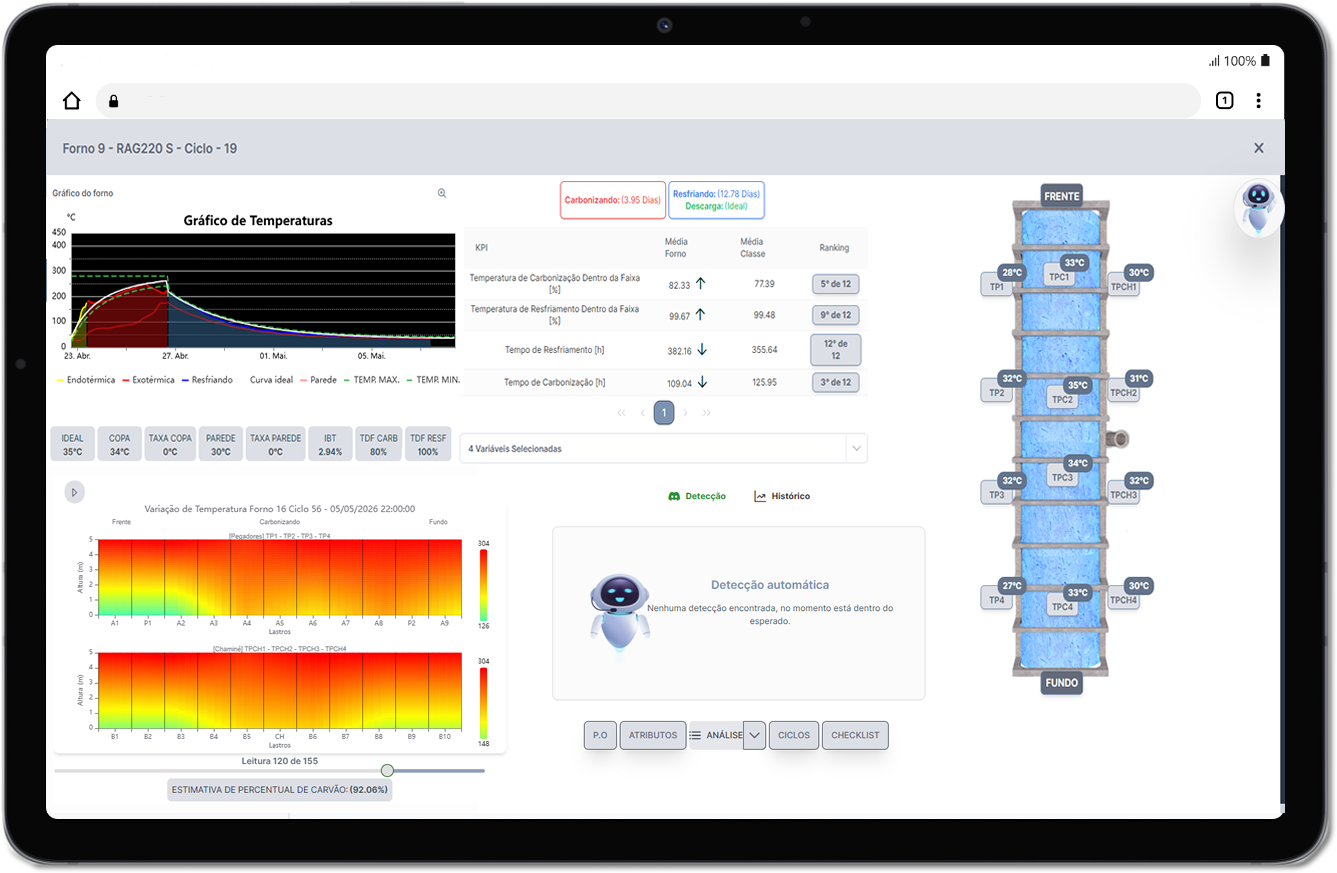Open ranking 12° de 12 badge
Image resolution: width=1337 pixels, height=873 pixels.
pyautogui.click(x=835, y=349)
